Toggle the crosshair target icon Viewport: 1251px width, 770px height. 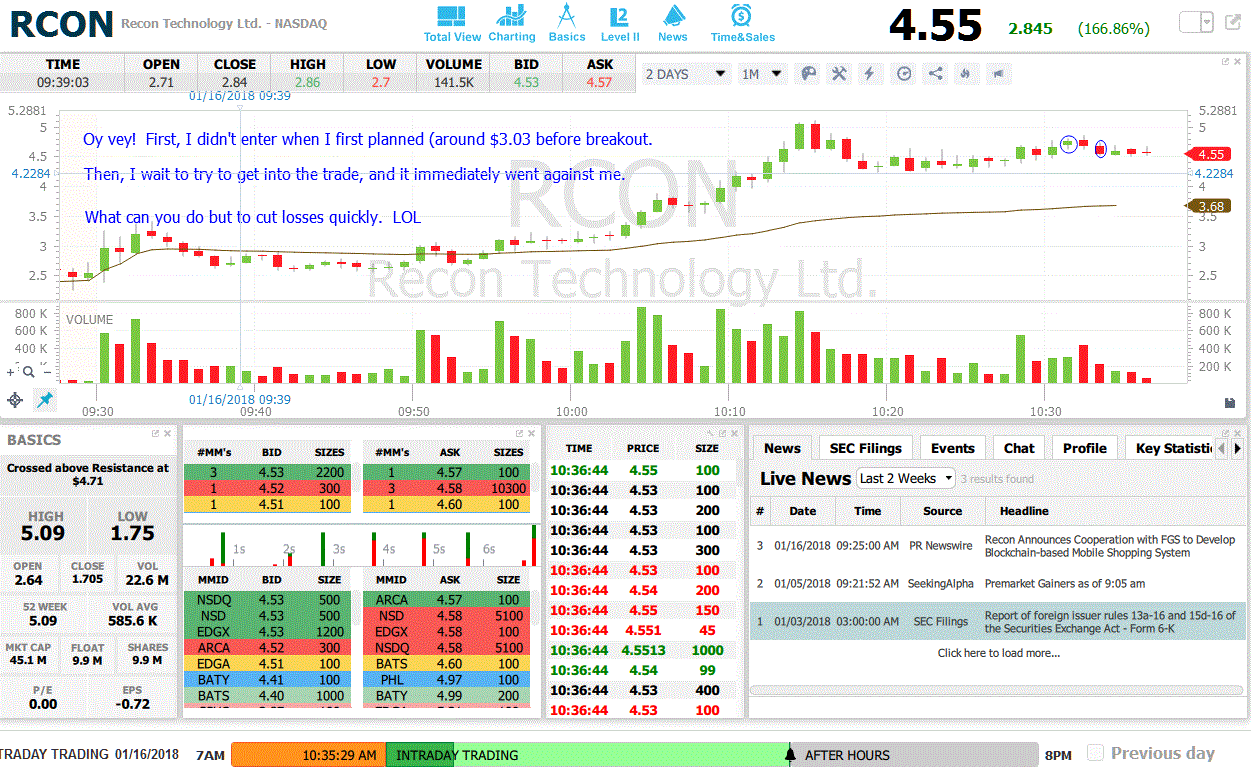(15, 400)
